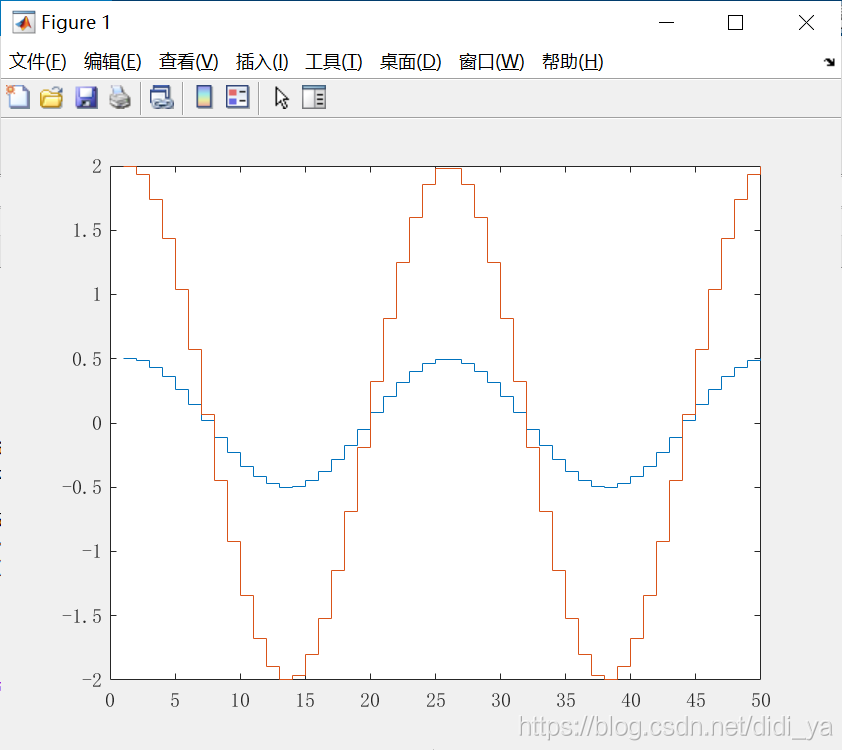Save the figure with the floppy icon
This screenshot has width=842, height=750.
pyautogui.click(x=86, y=98)
